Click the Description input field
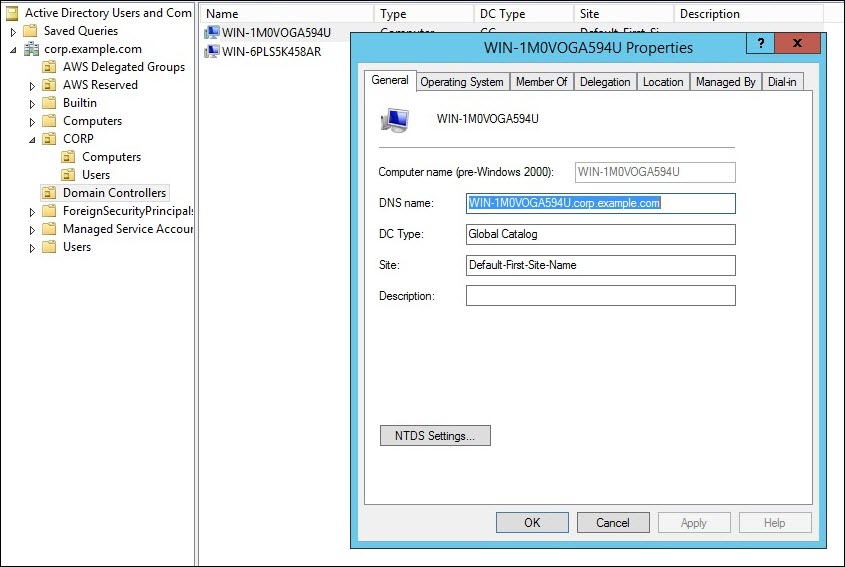Screen dimensions: 845x567 point(600,296)
